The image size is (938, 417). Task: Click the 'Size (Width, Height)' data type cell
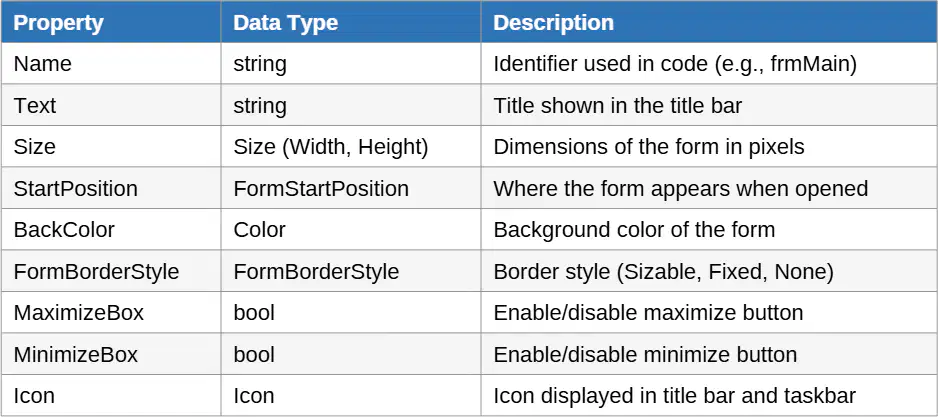coord(351,147)
